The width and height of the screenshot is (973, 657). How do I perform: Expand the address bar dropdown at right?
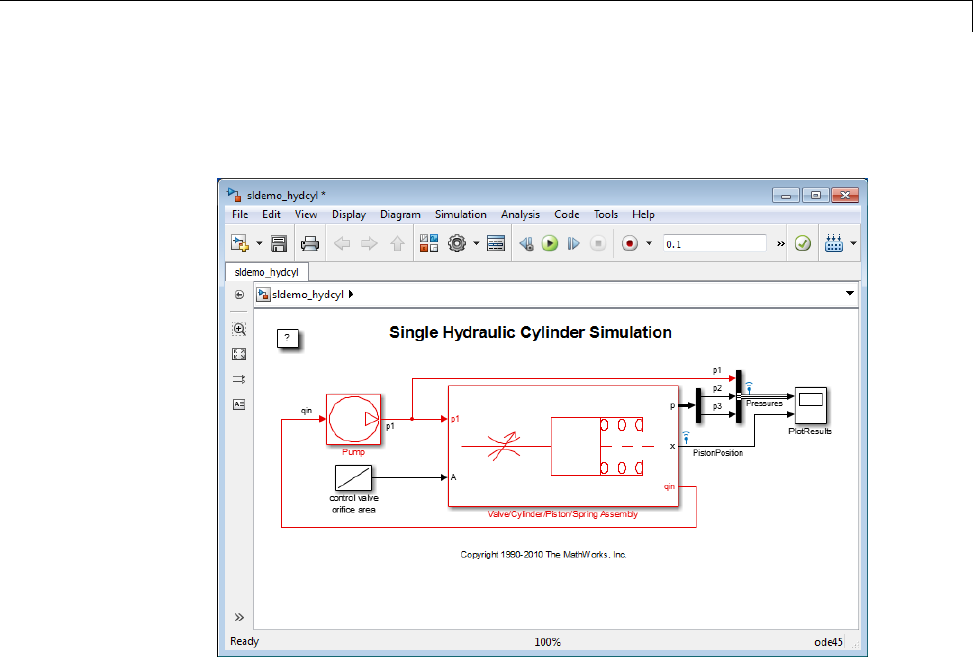point(850,294)
